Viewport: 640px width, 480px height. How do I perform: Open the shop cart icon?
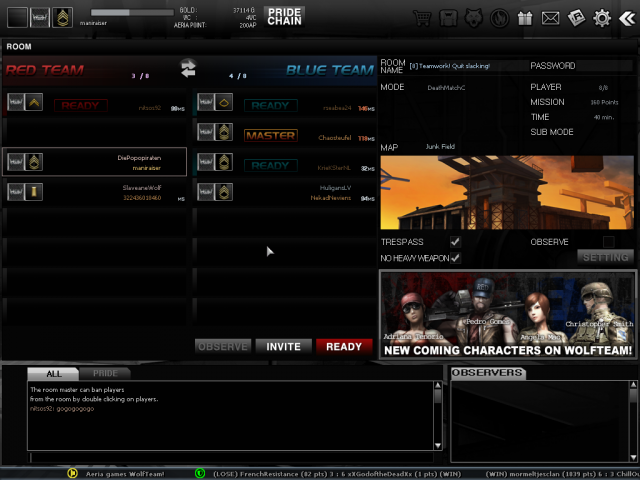pyautogui.click(x=422, y=18)
